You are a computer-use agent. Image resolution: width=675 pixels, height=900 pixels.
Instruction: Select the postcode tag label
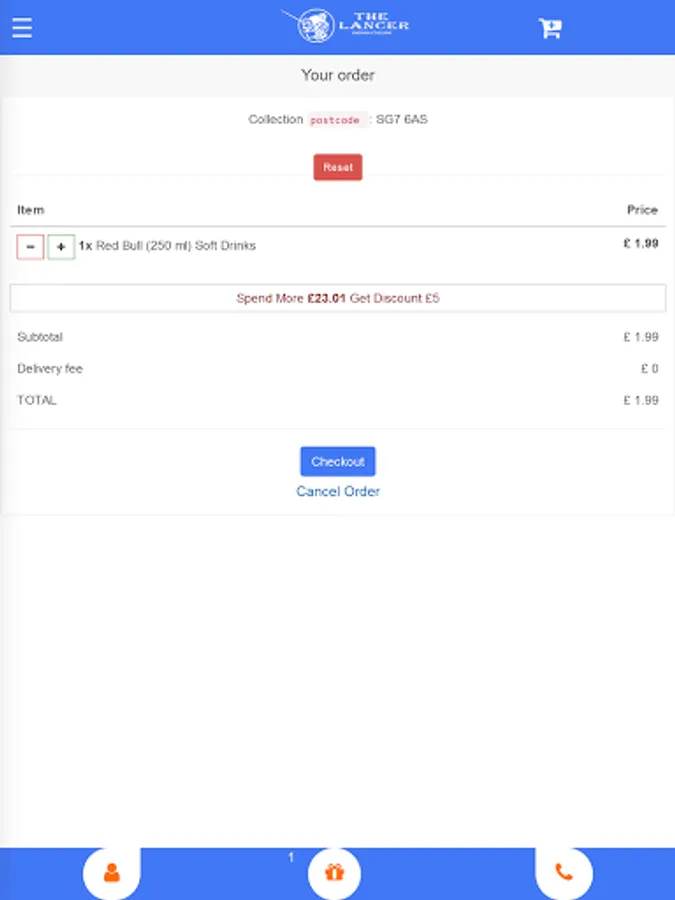[x=334, y=120]
